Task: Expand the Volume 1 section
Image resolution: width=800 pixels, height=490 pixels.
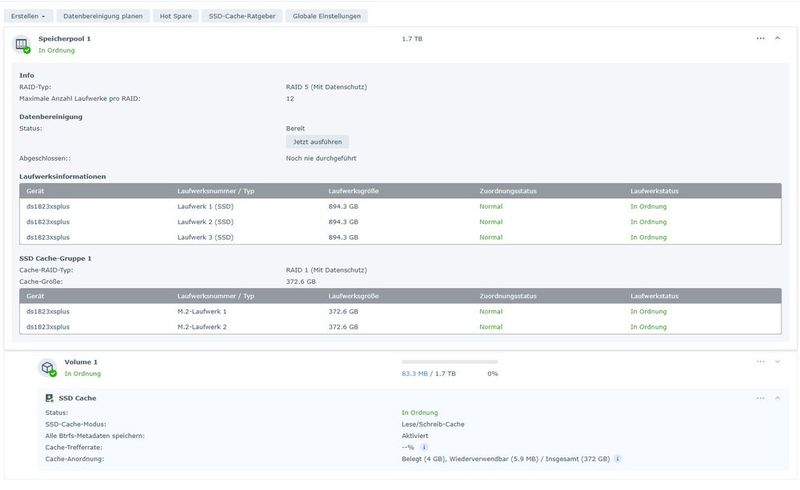Action: (x=778, y=361)
